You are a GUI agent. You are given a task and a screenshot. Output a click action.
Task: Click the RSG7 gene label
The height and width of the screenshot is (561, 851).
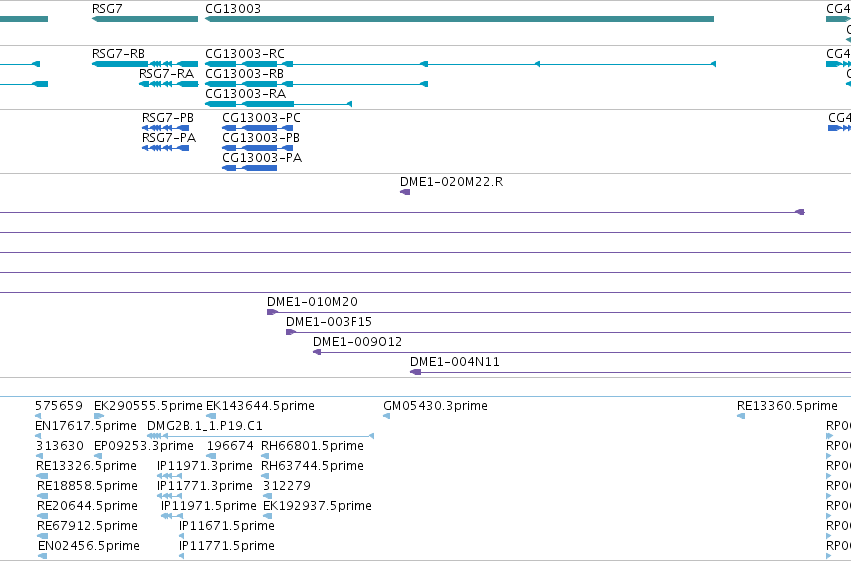point(107,9)
